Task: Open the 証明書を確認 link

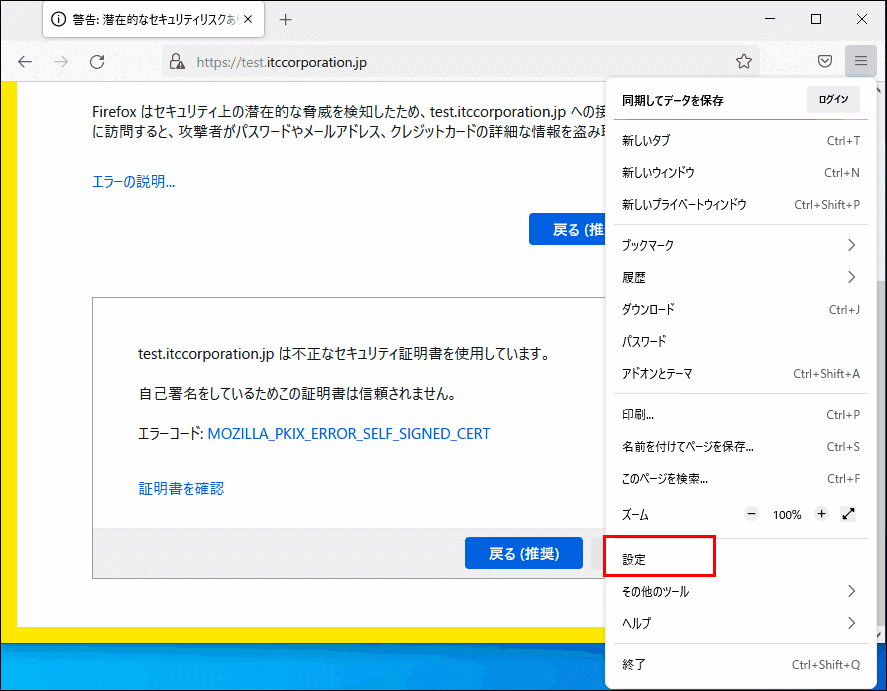Action: pyautogui.click(x=181, y=488)
